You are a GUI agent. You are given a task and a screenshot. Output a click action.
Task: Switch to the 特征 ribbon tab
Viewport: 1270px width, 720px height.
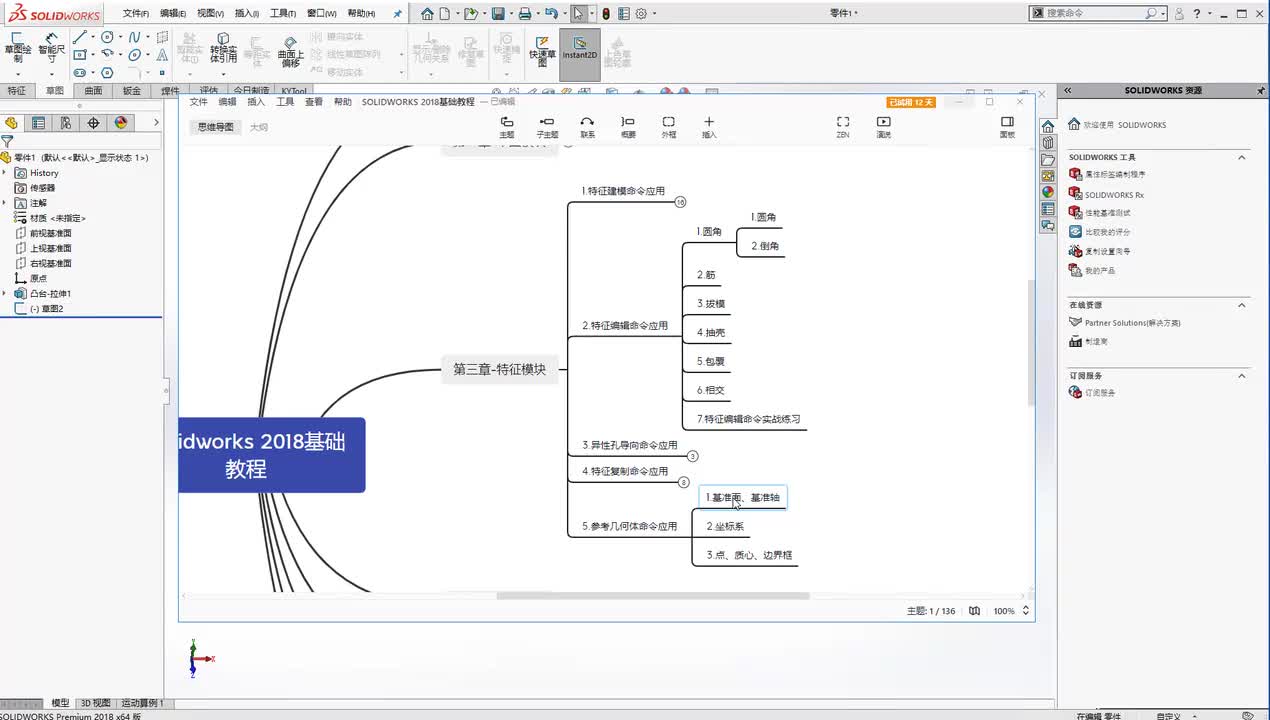pos(17,91)
